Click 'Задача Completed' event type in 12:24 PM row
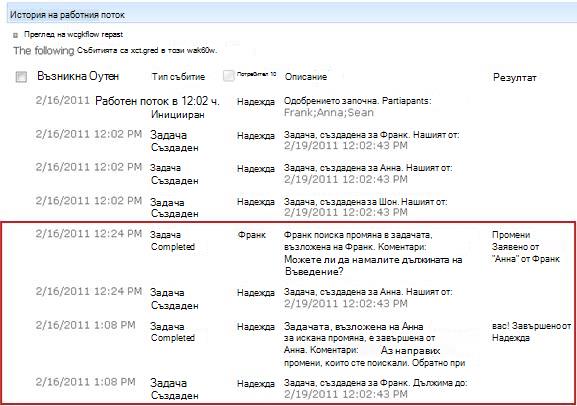The width and height of the screenshot is (577, 406). (173, 240)
